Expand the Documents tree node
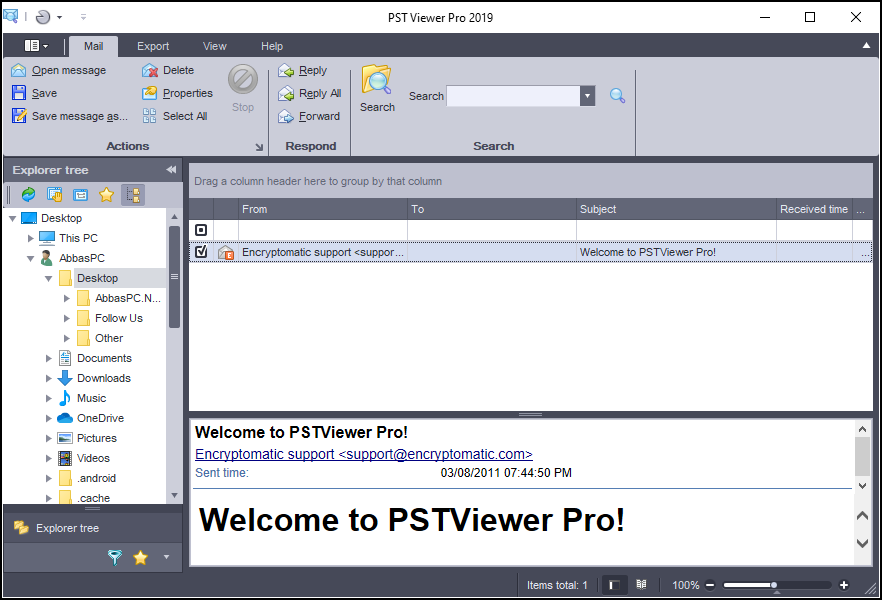Viewport: 882px width, 600px height. click(48, 358)
